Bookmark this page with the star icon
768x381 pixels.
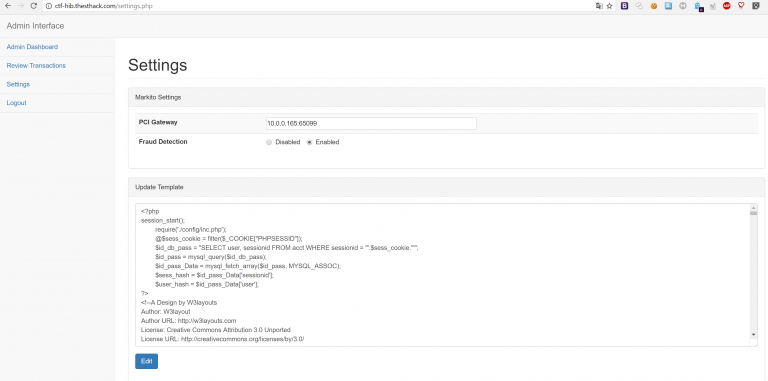(609, 6)
